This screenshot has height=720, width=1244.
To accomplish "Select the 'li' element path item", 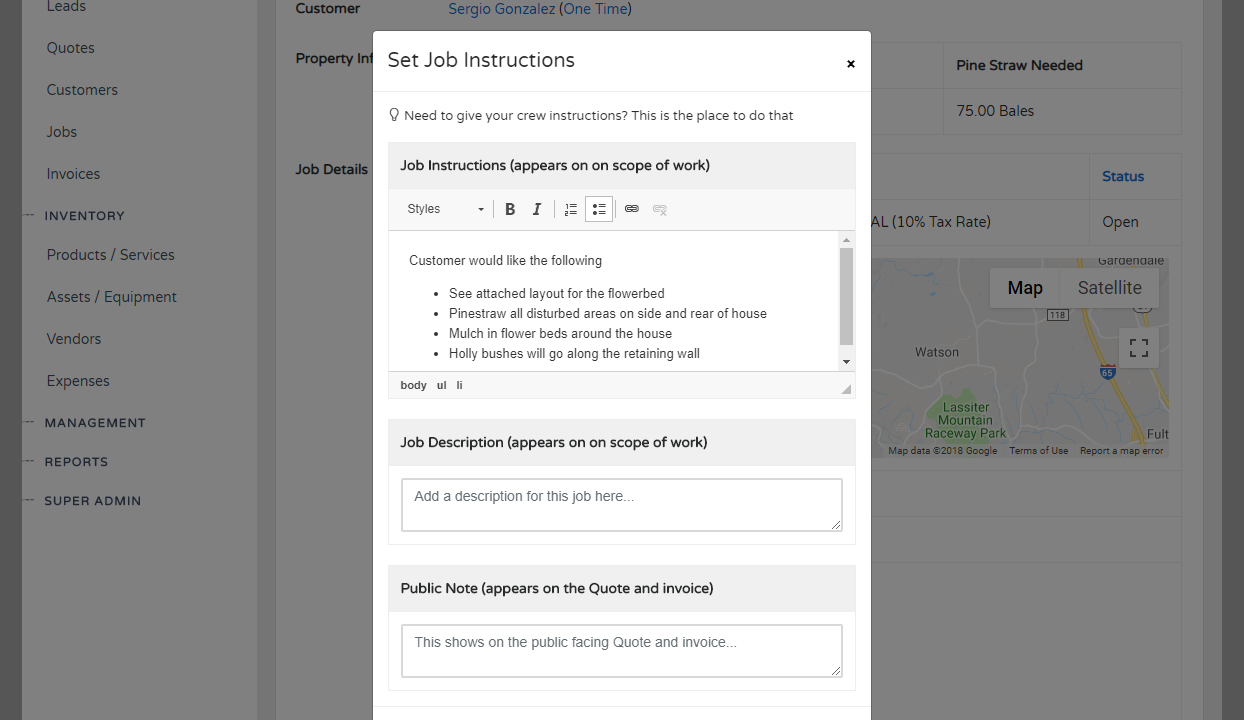I will coord(460,385).
